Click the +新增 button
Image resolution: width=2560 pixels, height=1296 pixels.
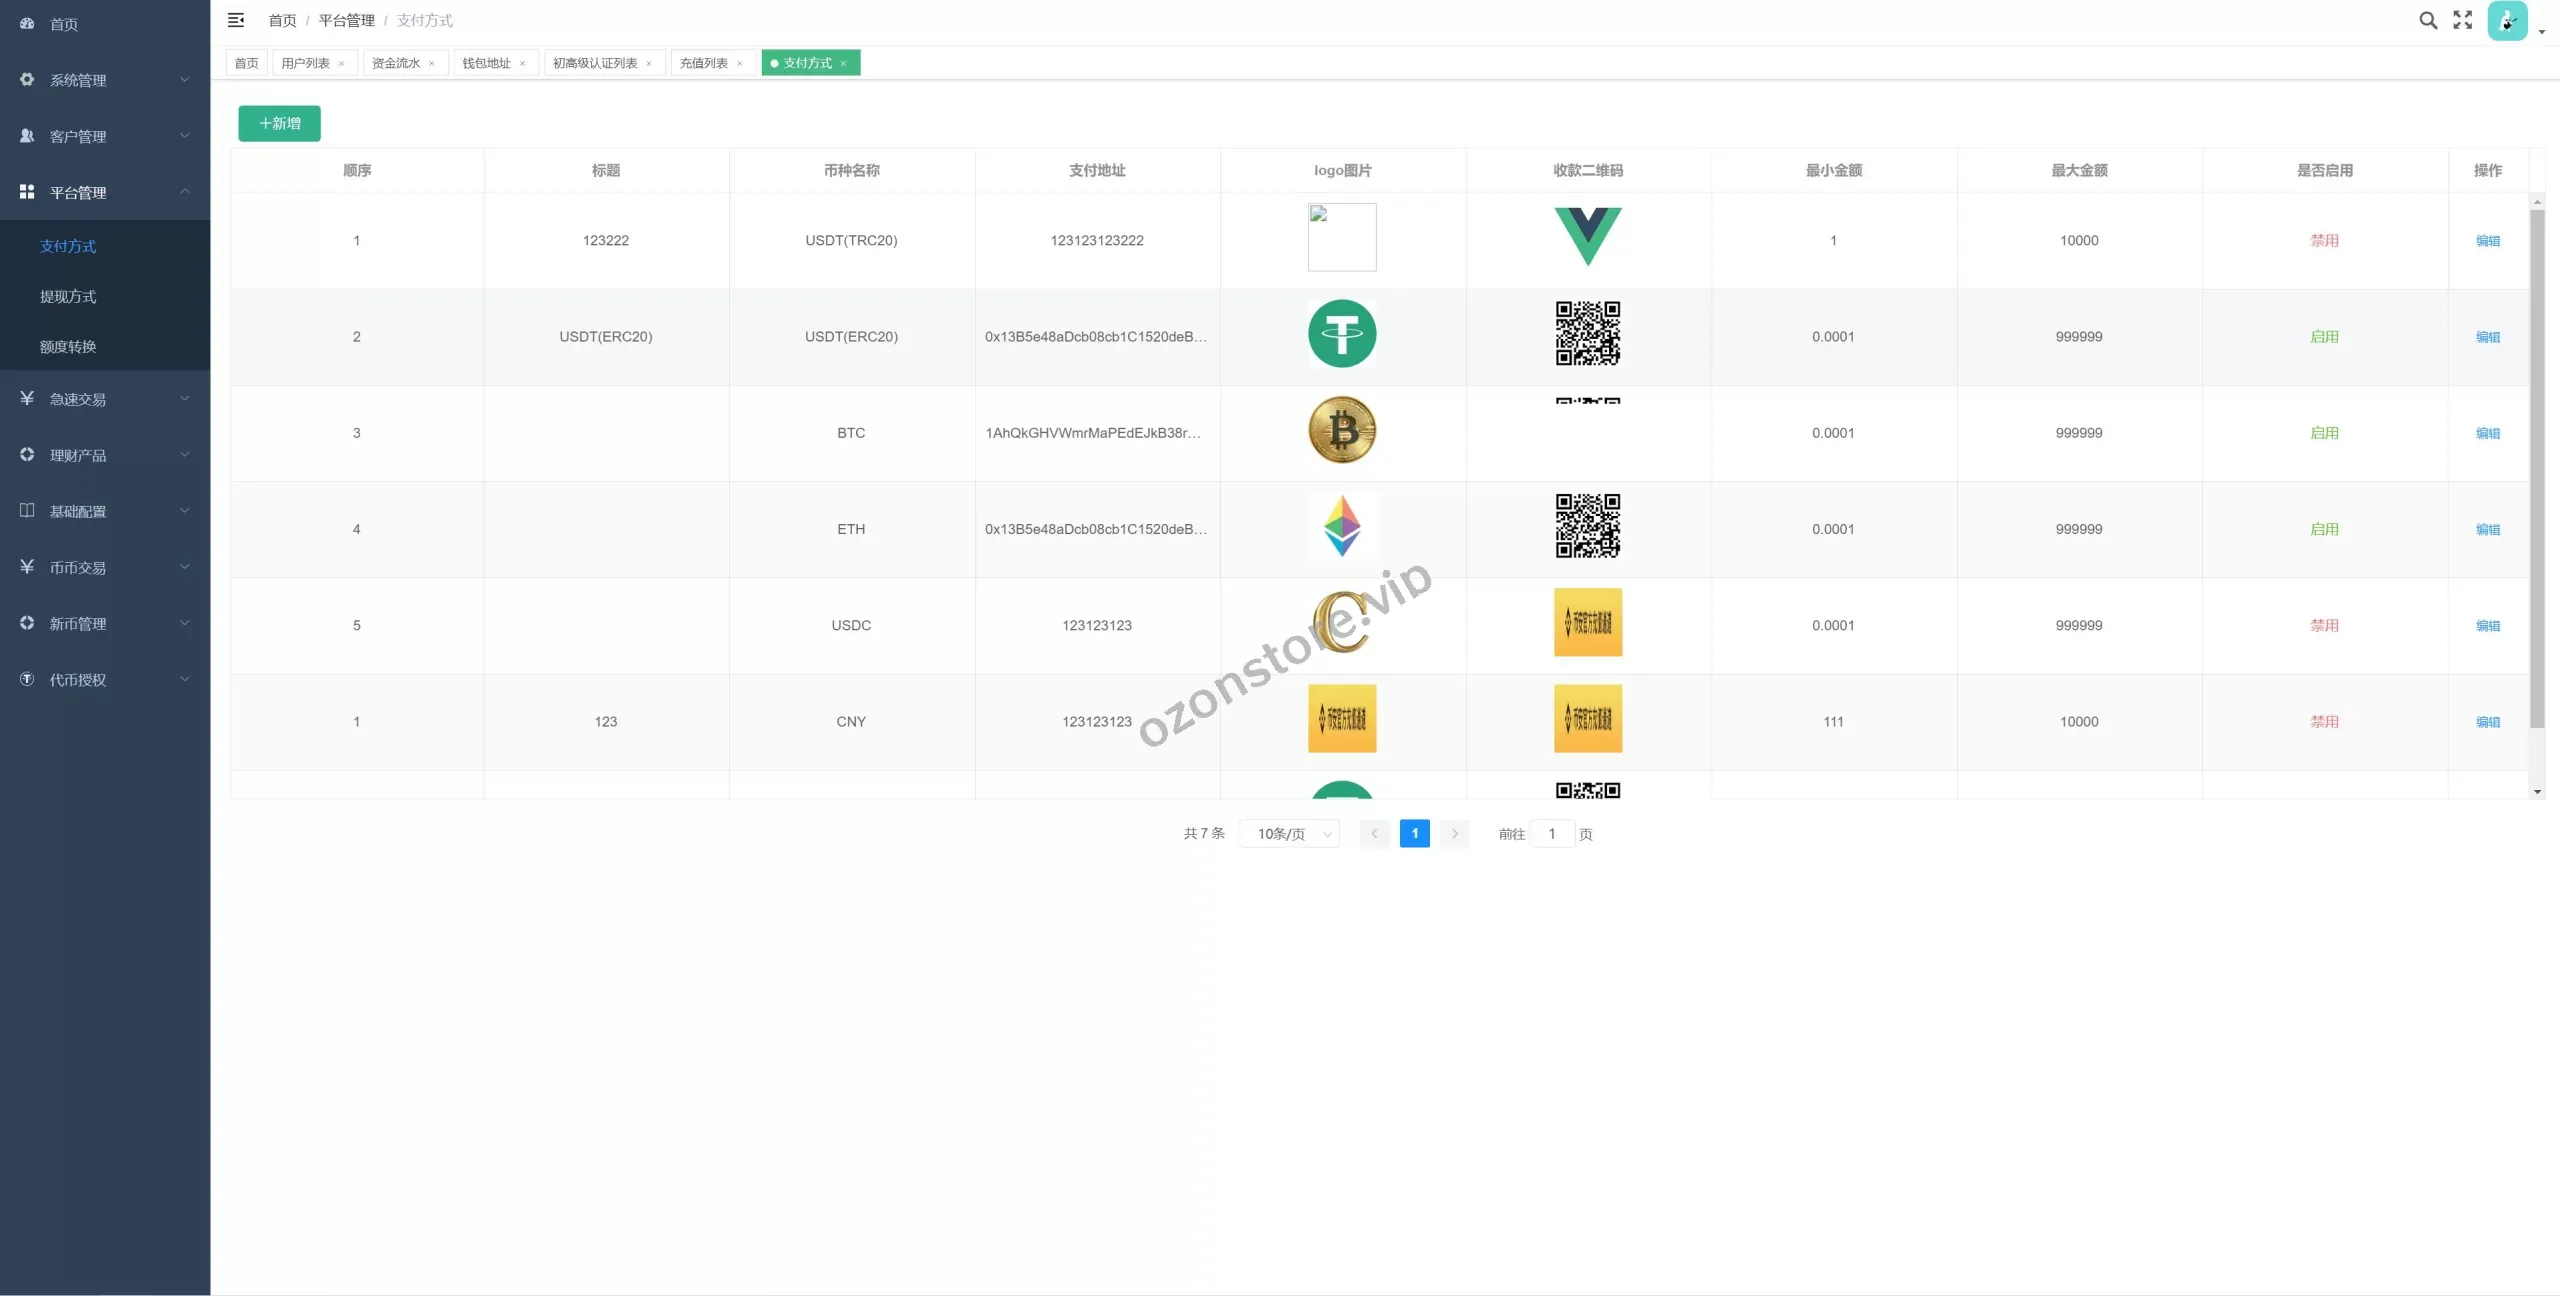click(279, 124)
